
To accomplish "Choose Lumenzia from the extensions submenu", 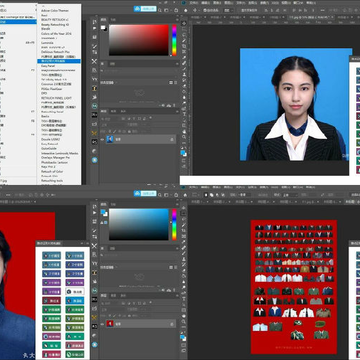I will pos(47,43).
